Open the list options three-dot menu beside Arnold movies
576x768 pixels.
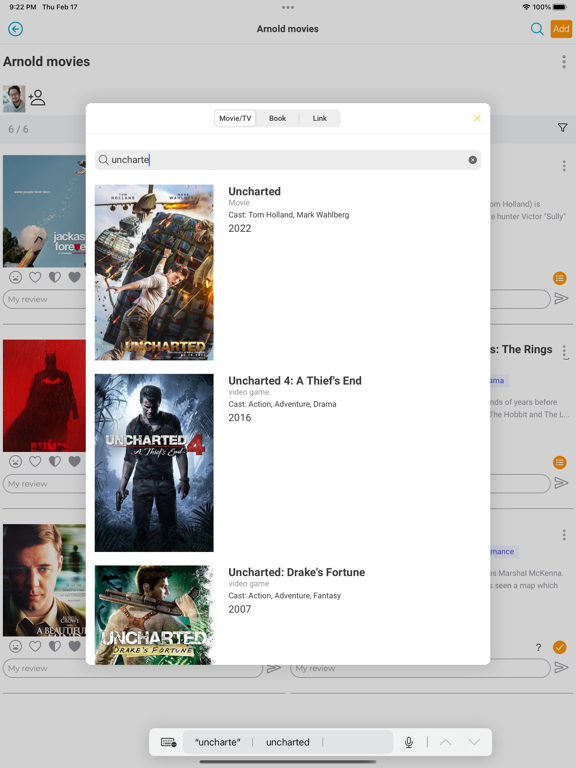click(564, 62)
